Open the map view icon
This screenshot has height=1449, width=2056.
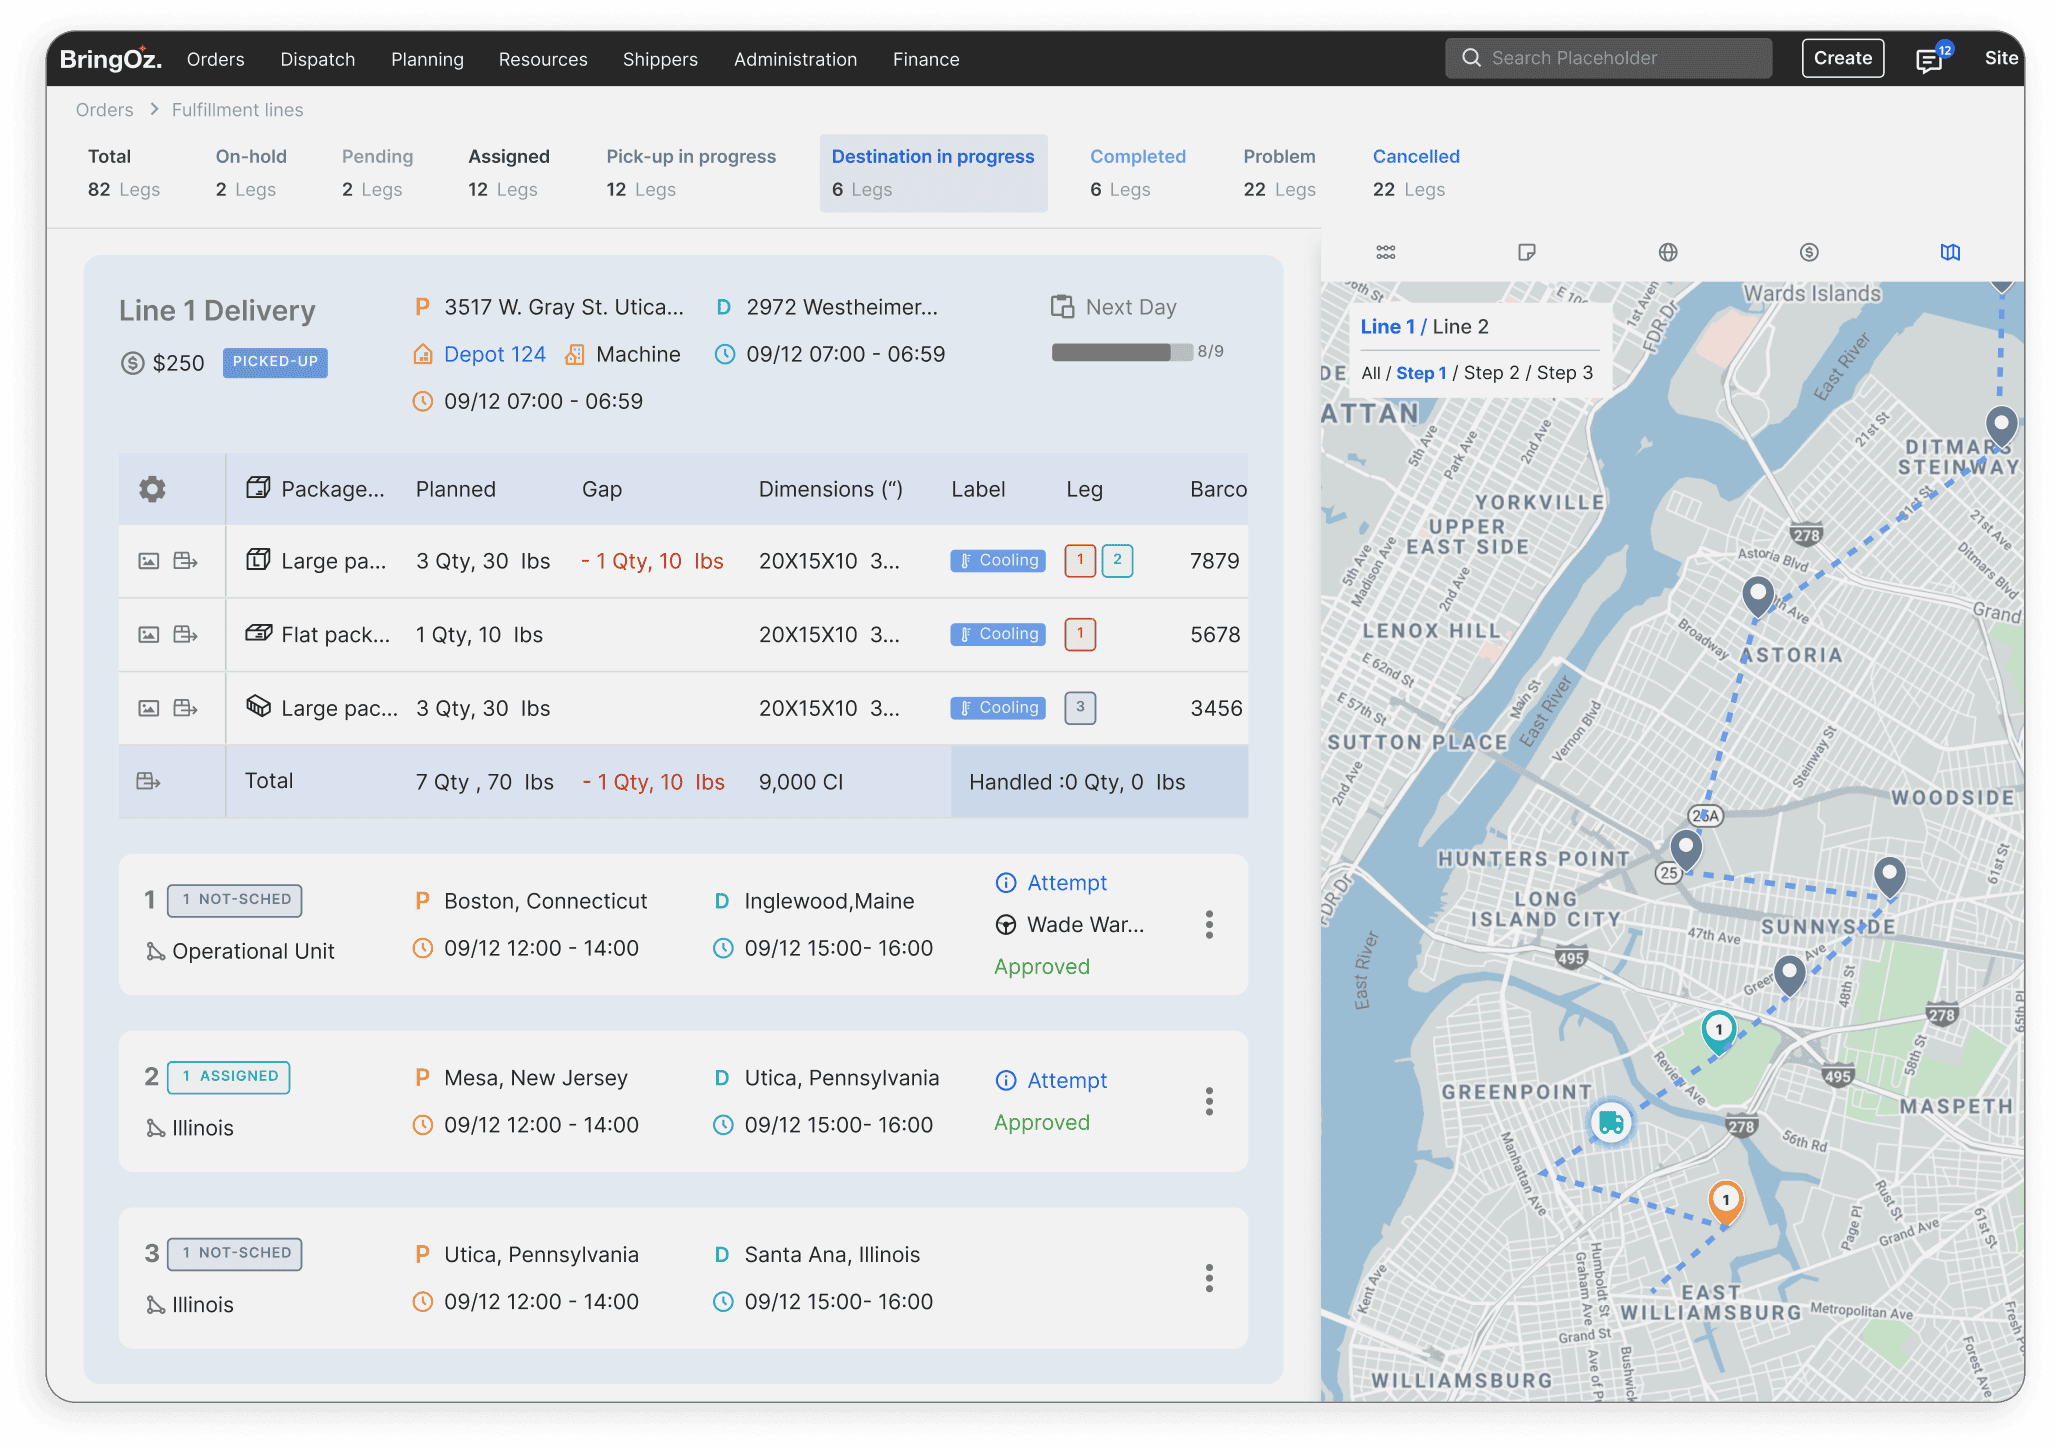(1950, 252)
